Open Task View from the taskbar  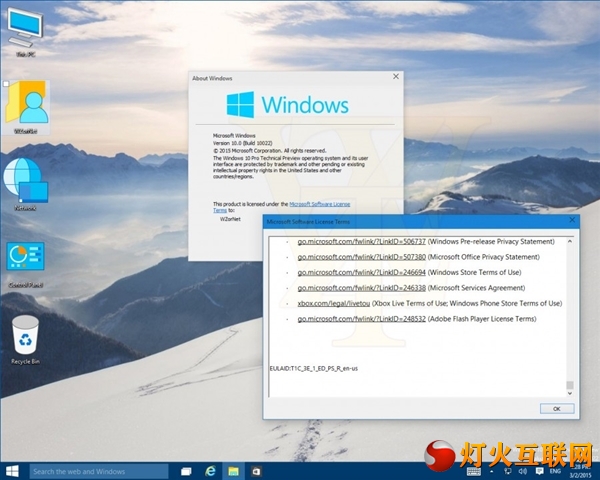pos(187,471)
